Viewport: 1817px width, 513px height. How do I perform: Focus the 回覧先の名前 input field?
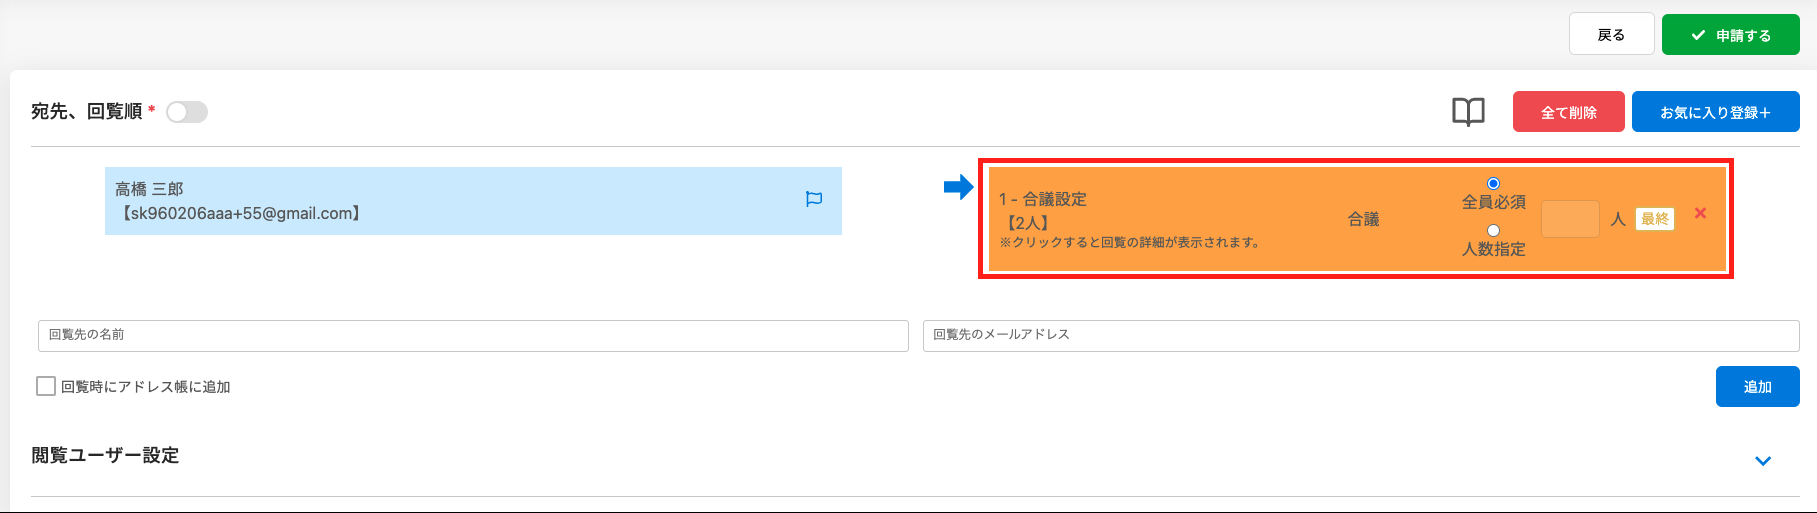pos(473,336)
